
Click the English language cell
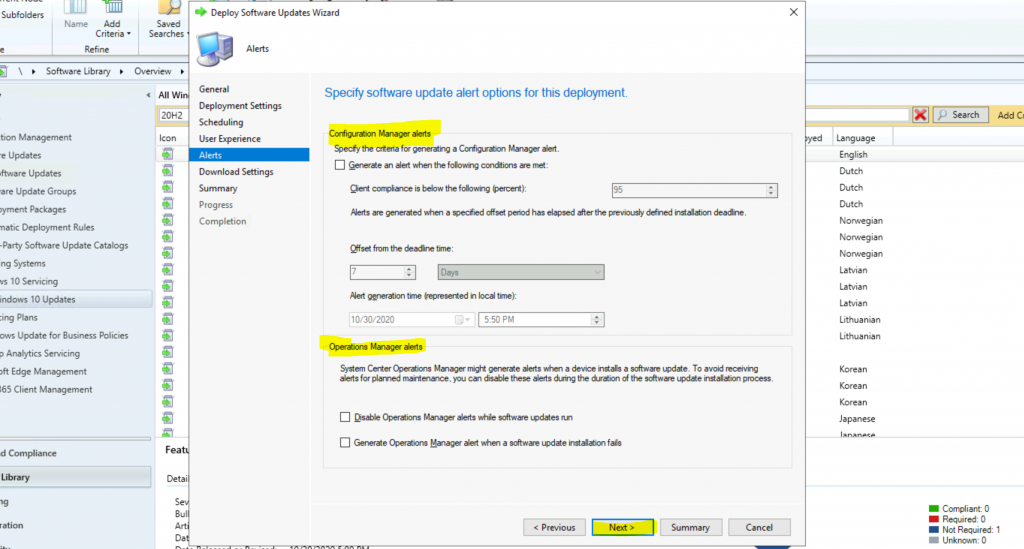coord(853,155)
